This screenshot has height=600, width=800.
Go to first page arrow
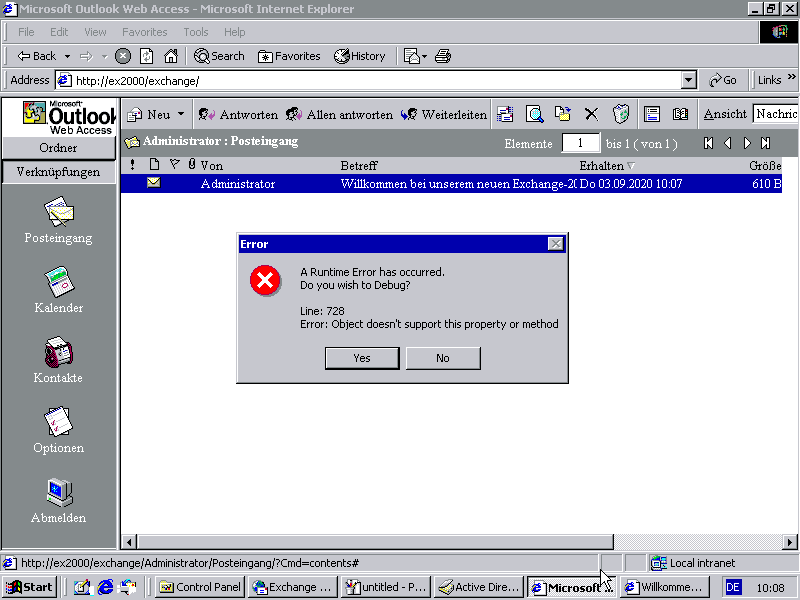coord(708,143)
